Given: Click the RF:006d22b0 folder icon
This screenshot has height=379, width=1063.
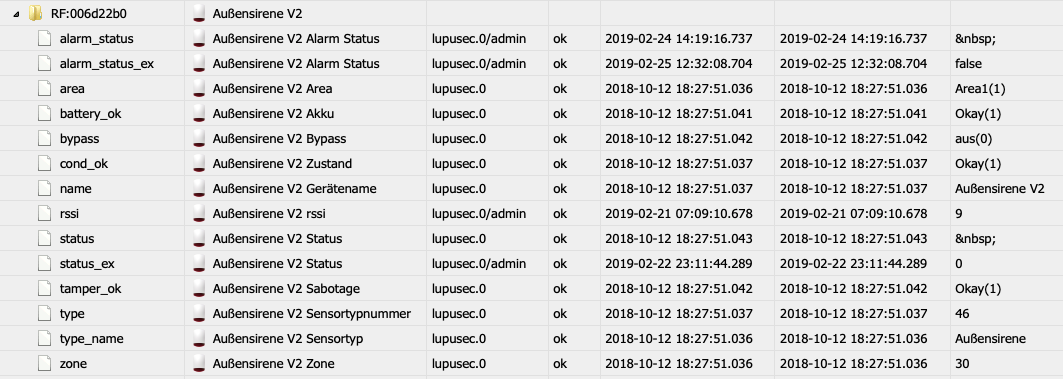Looking at the screenshot, I should click(35, 14).
